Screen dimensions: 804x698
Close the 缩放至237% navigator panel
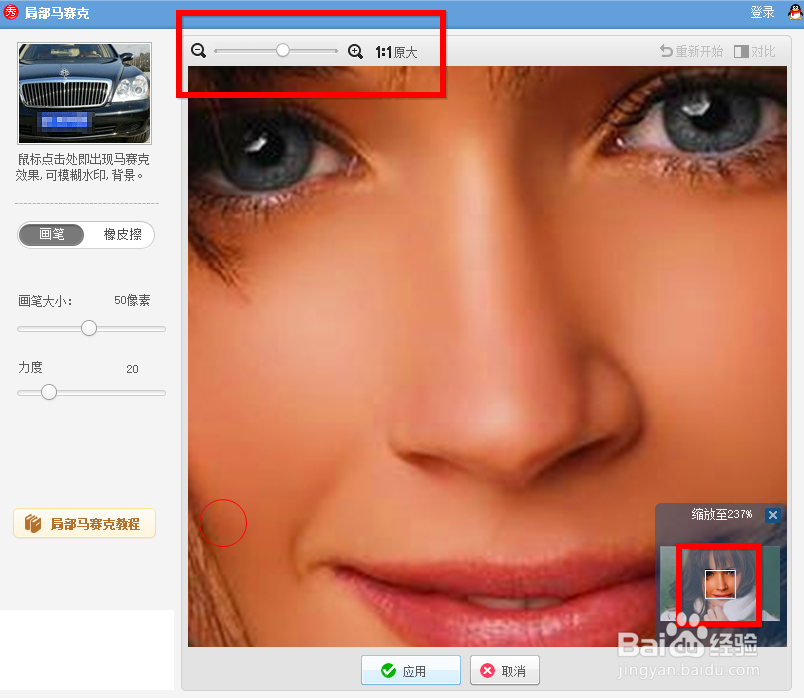[x=773, y=515]
